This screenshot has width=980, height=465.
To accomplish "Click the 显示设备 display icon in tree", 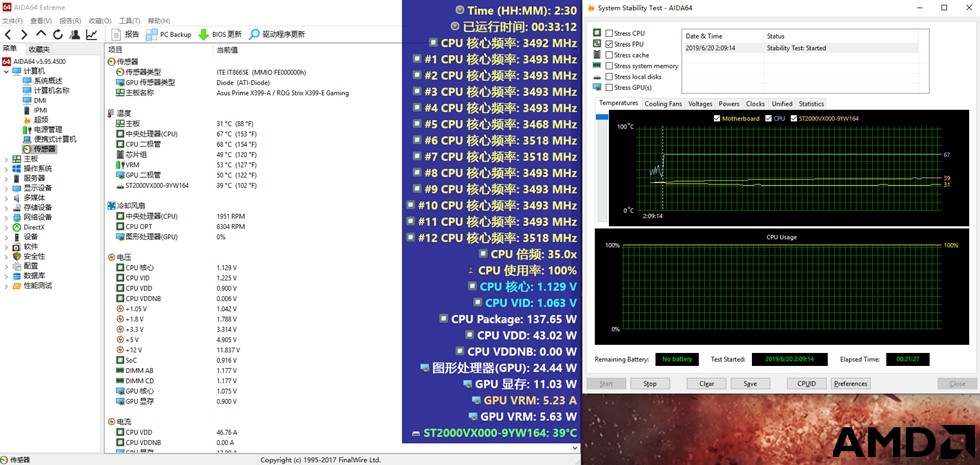I will [17, 188].
